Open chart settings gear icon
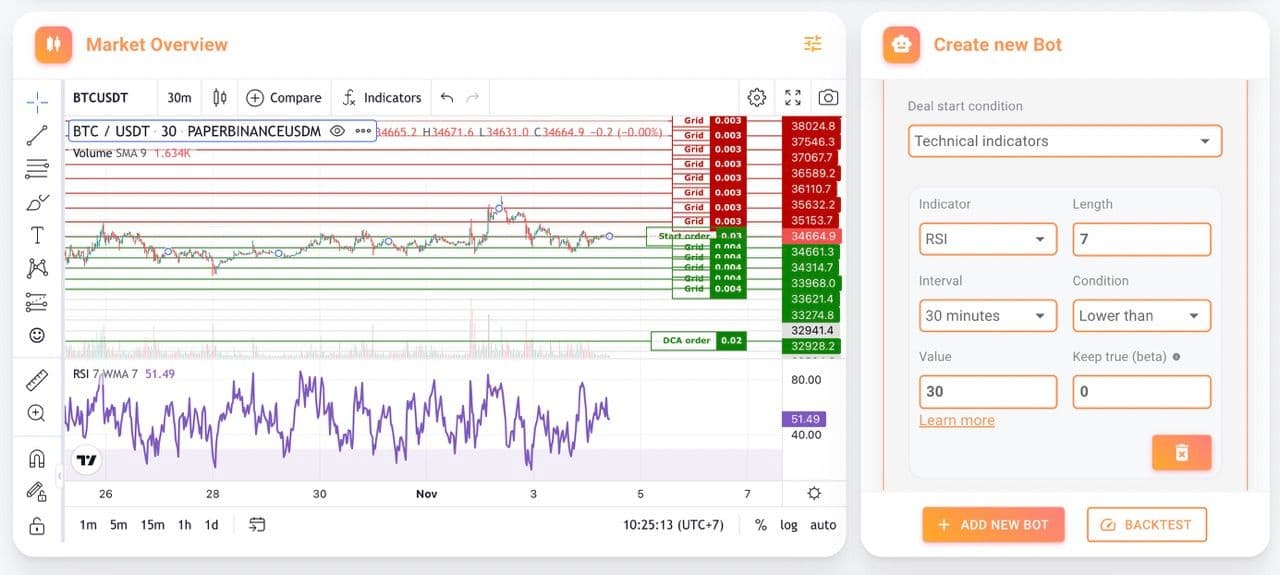Viewport: 1280px width, 575px height. tap(757, 97)
